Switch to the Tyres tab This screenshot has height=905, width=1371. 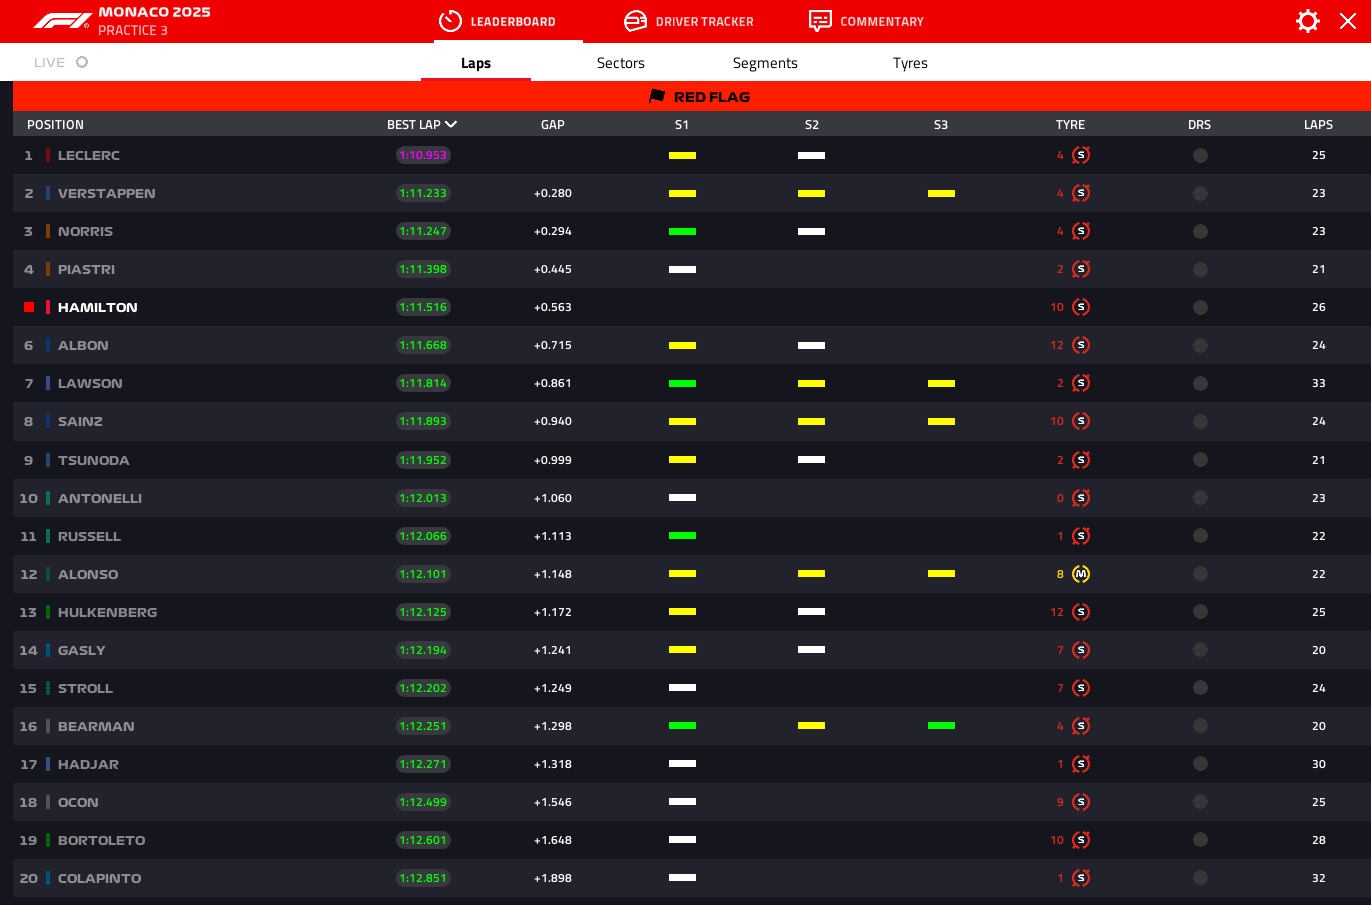910,63
